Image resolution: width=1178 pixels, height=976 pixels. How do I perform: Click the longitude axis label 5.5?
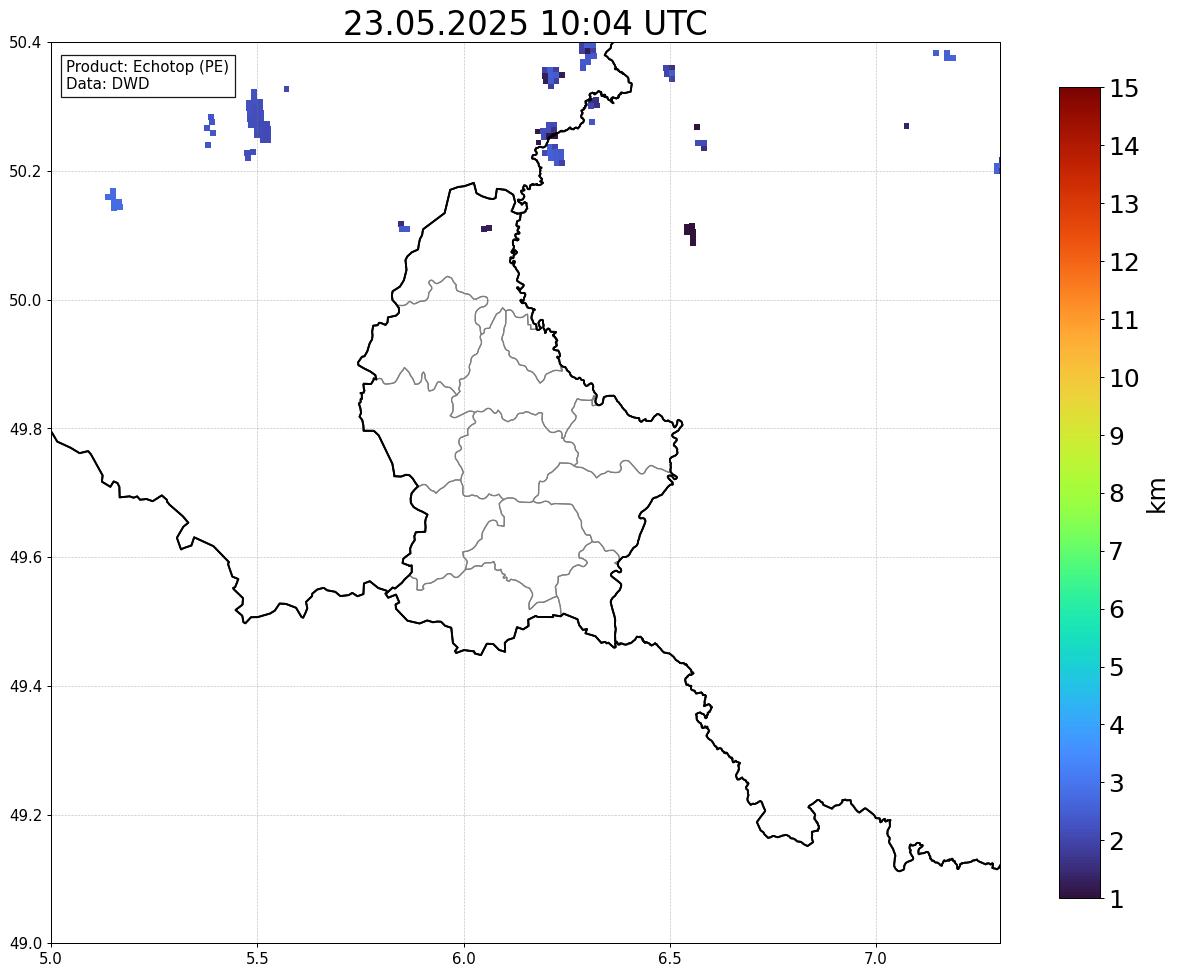258,959
